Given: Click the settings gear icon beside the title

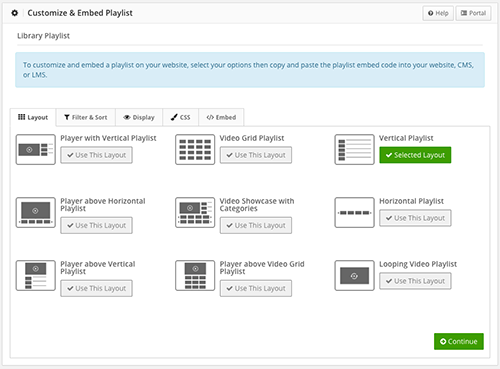Looking at the screenshot, I should point(15,13).
